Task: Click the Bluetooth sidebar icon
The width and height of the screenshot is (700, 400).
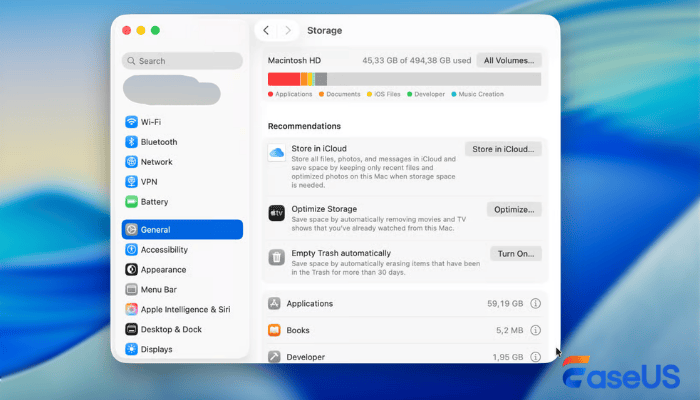Action: tap(131, 142)
